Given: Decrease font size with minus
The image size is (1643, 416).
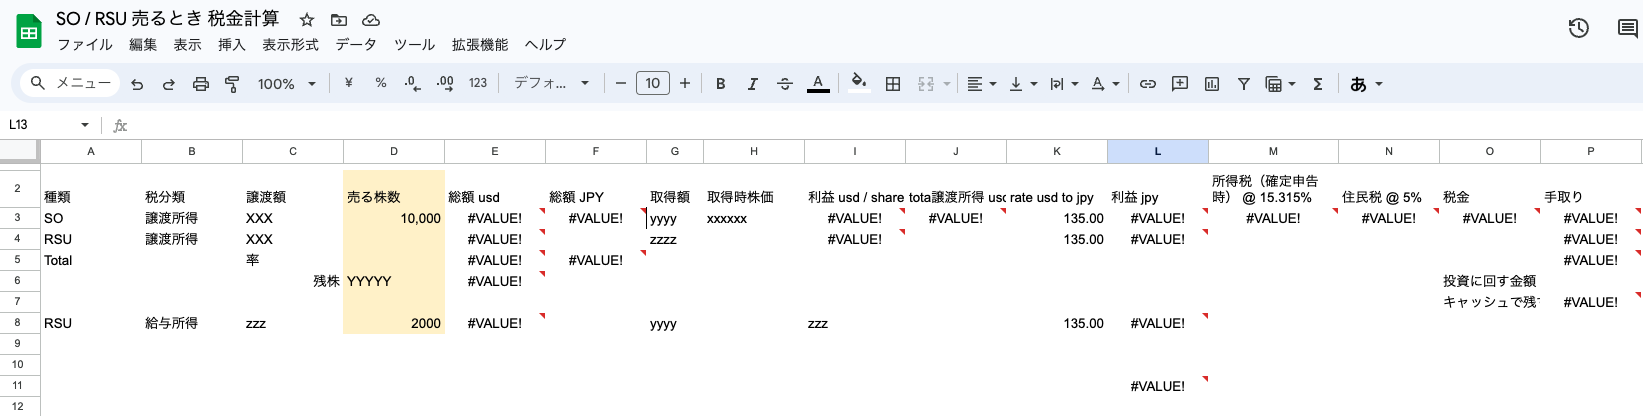Looking at the screenshot, I should click(621, 83).
